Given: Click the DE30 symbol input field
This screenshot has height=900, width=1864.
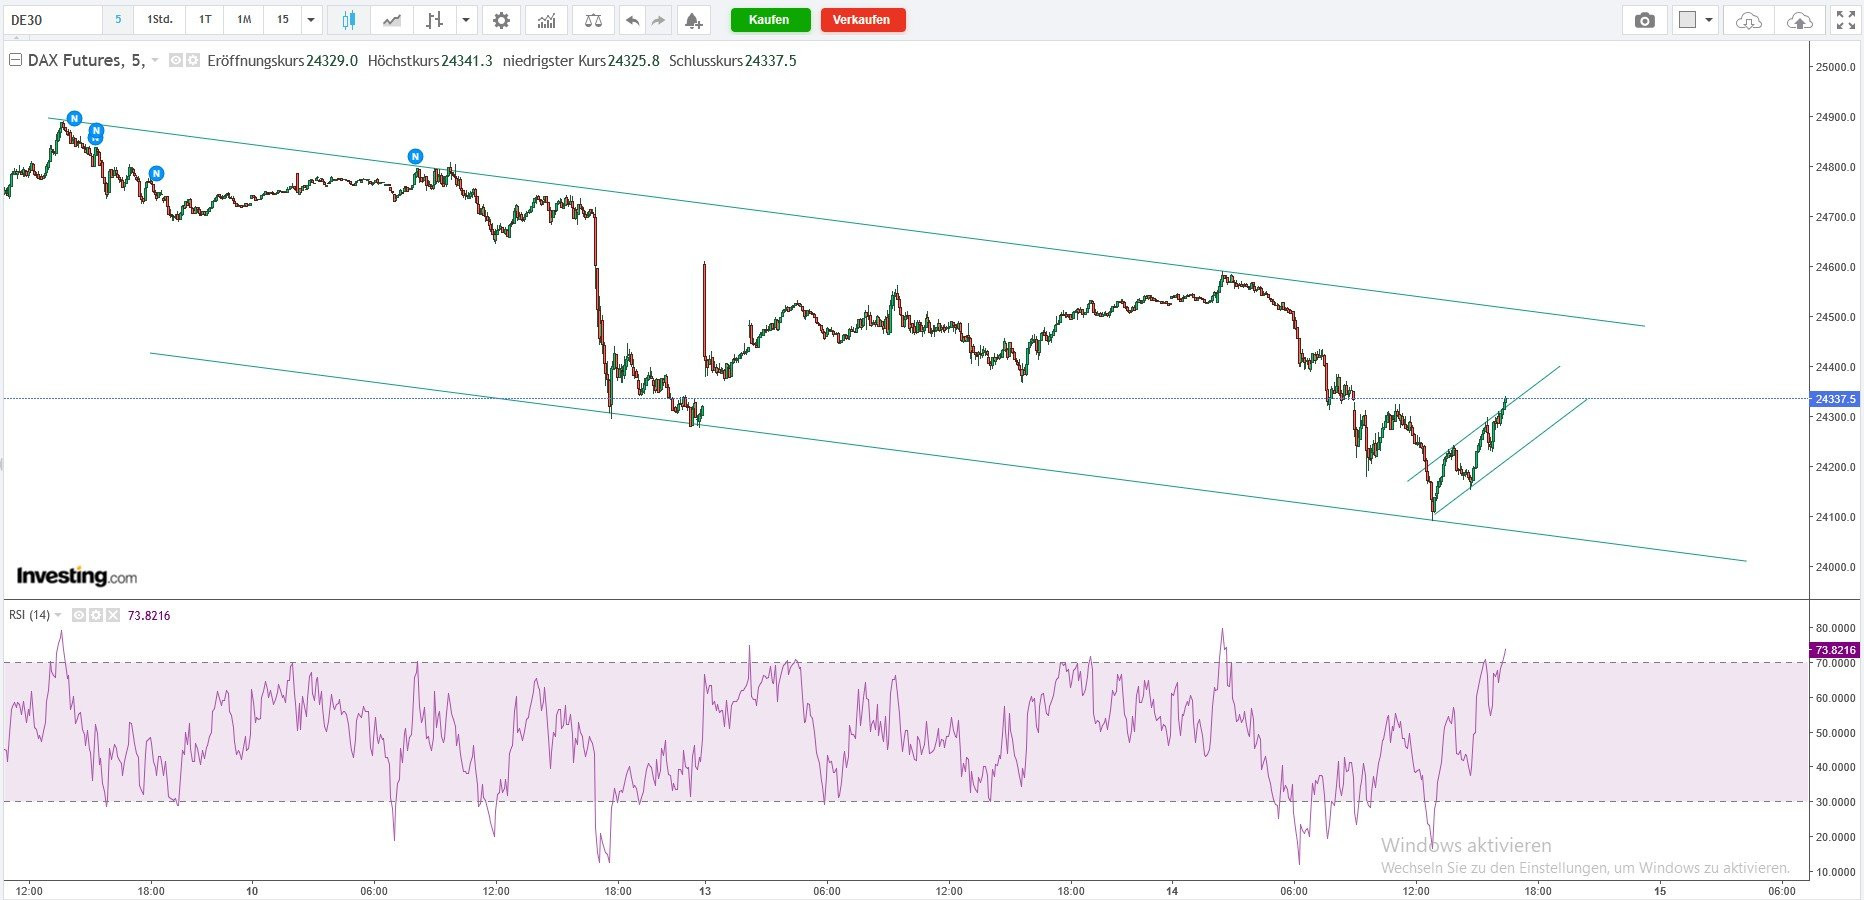Looking at the screenshot, I should tap(52, 20).
